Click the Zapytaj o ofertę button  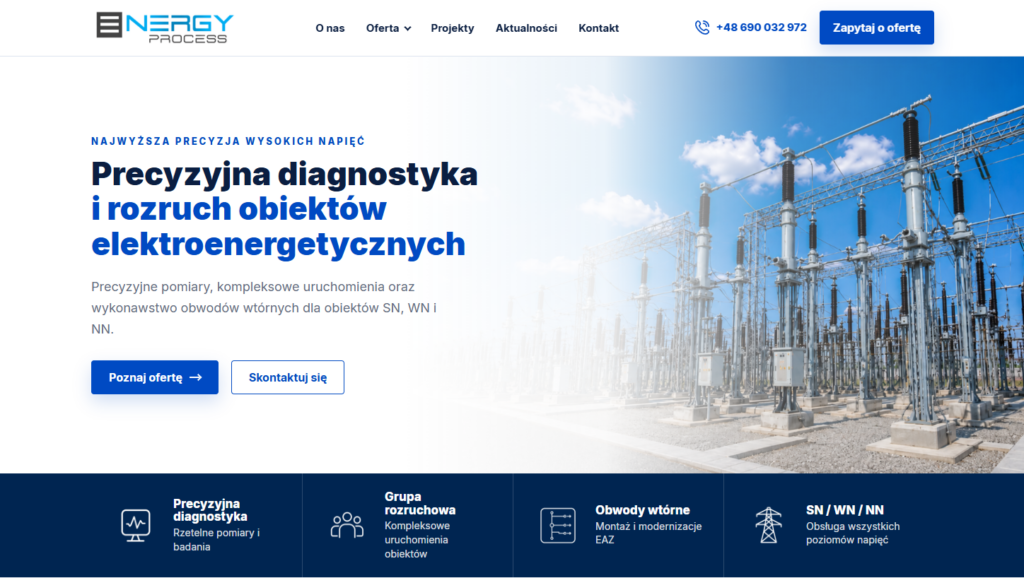click(876, 27)
